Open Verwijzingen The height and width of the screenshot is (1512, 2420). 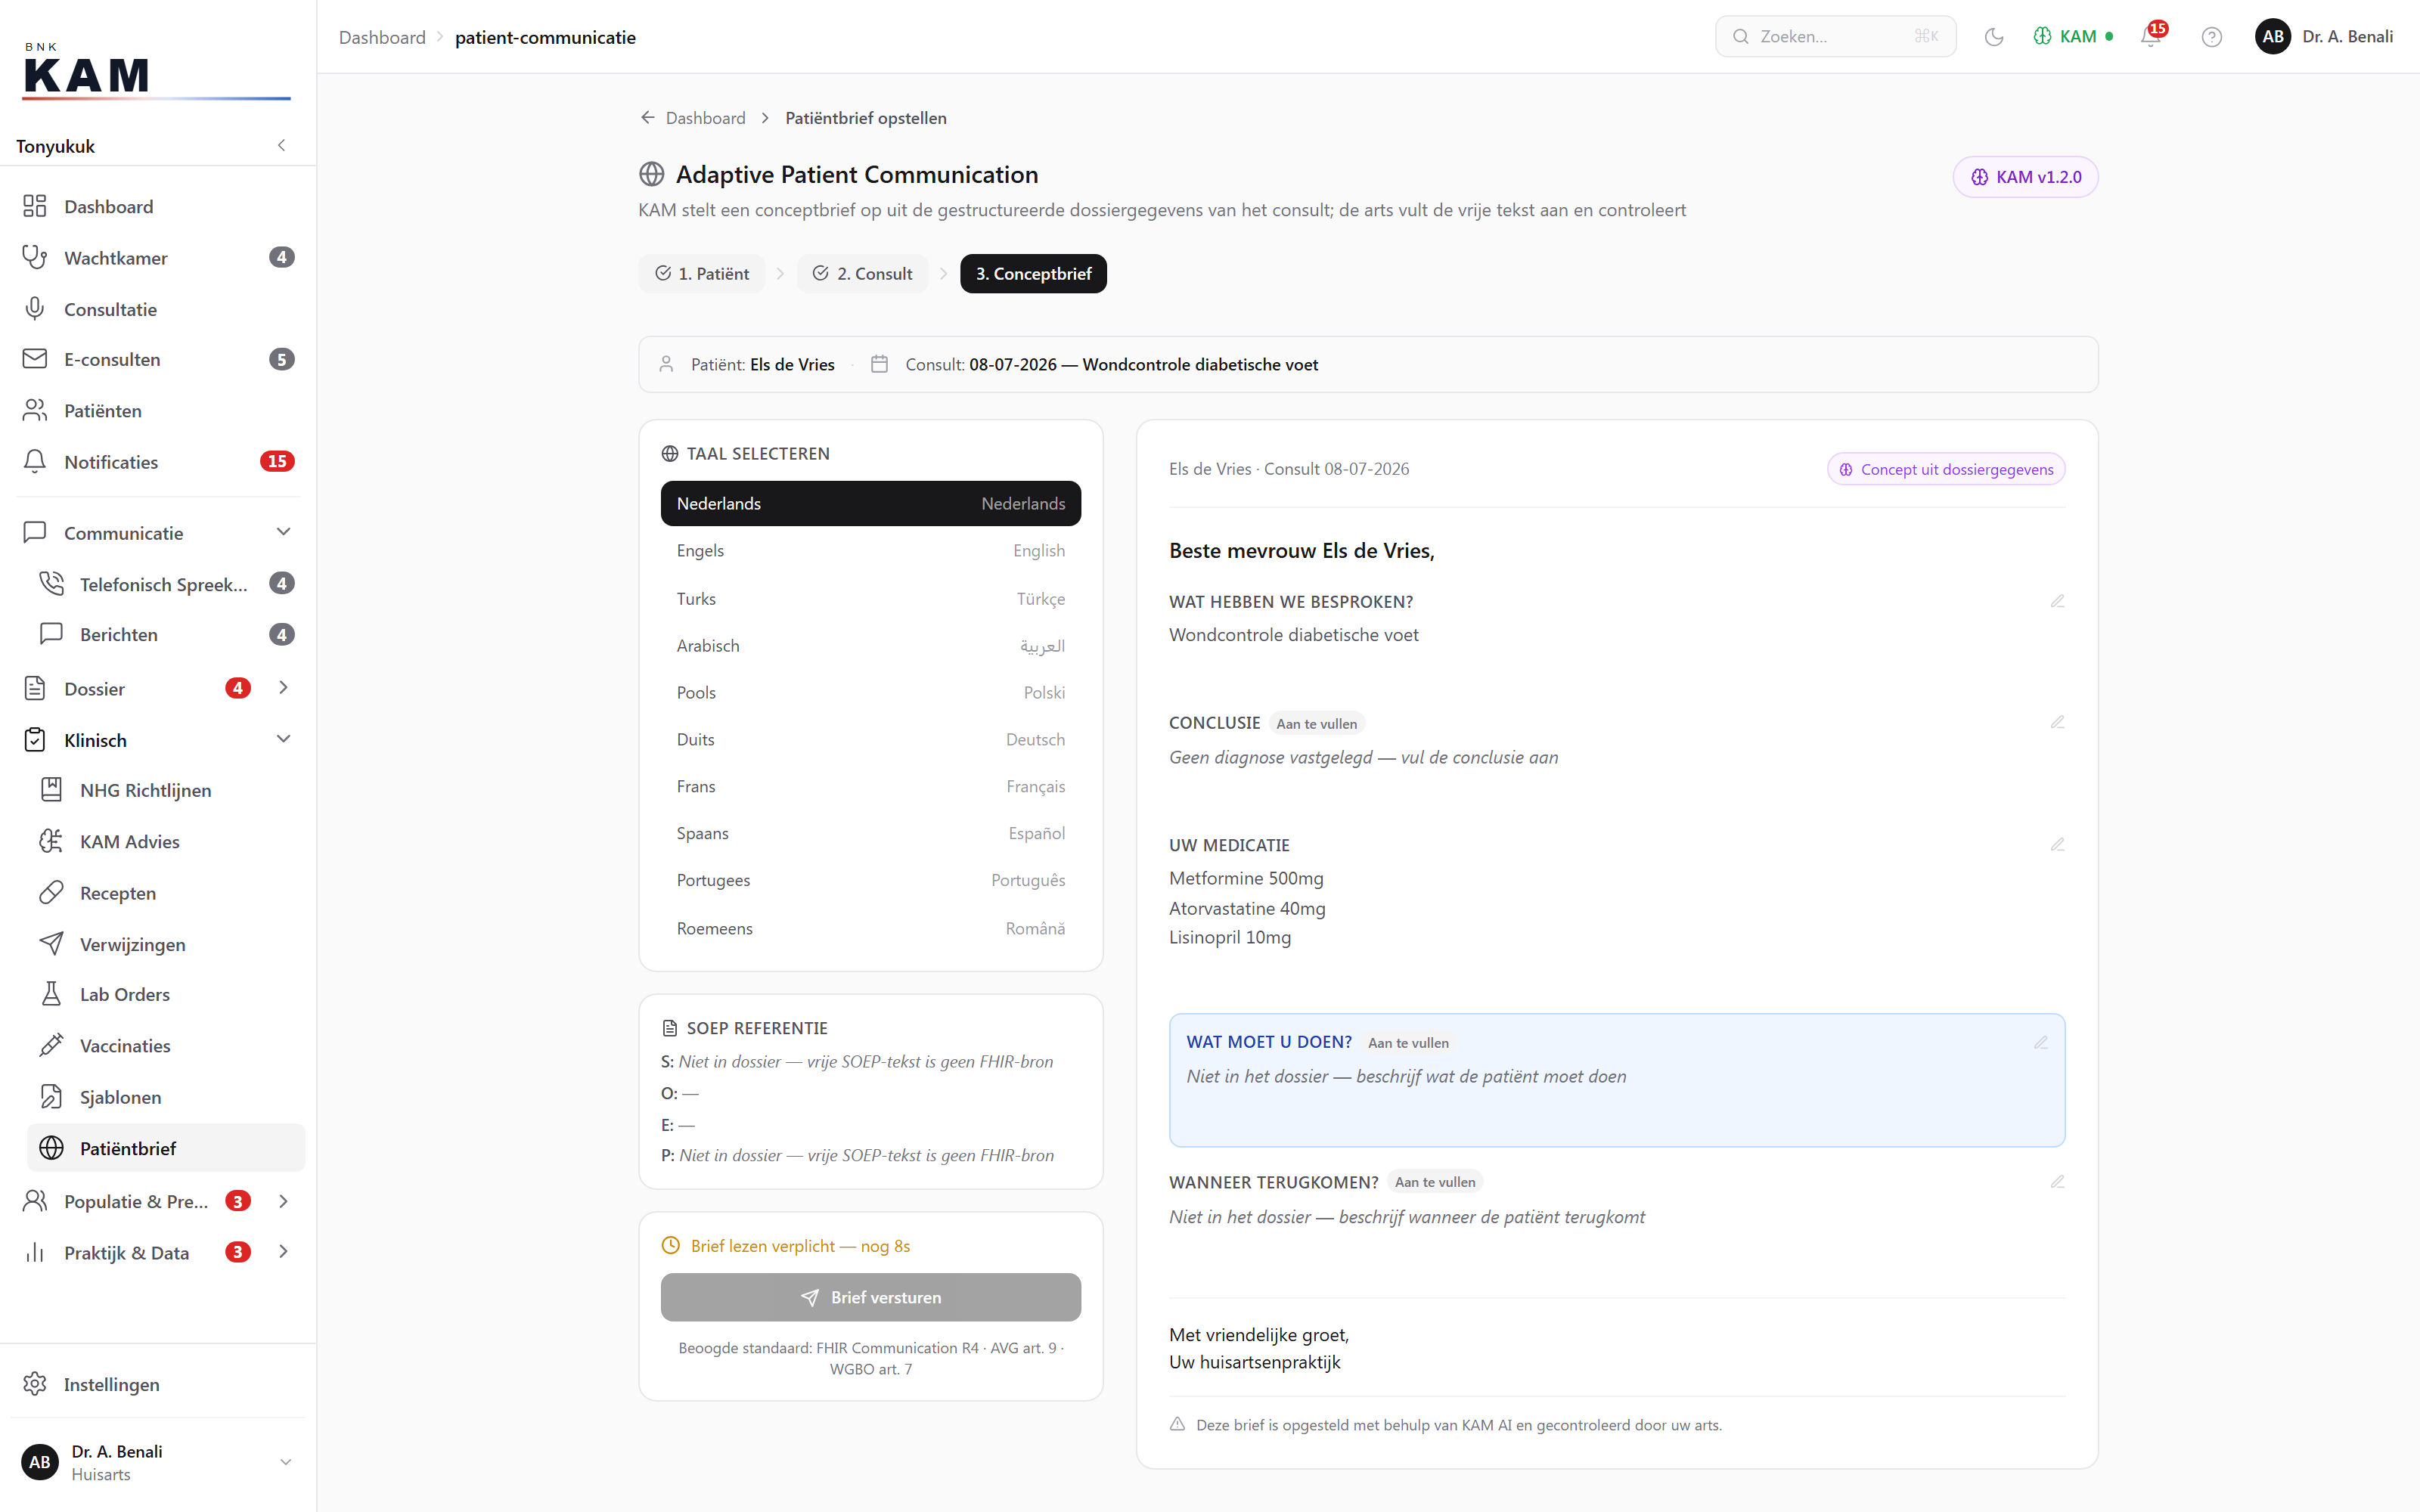point(167,944)
